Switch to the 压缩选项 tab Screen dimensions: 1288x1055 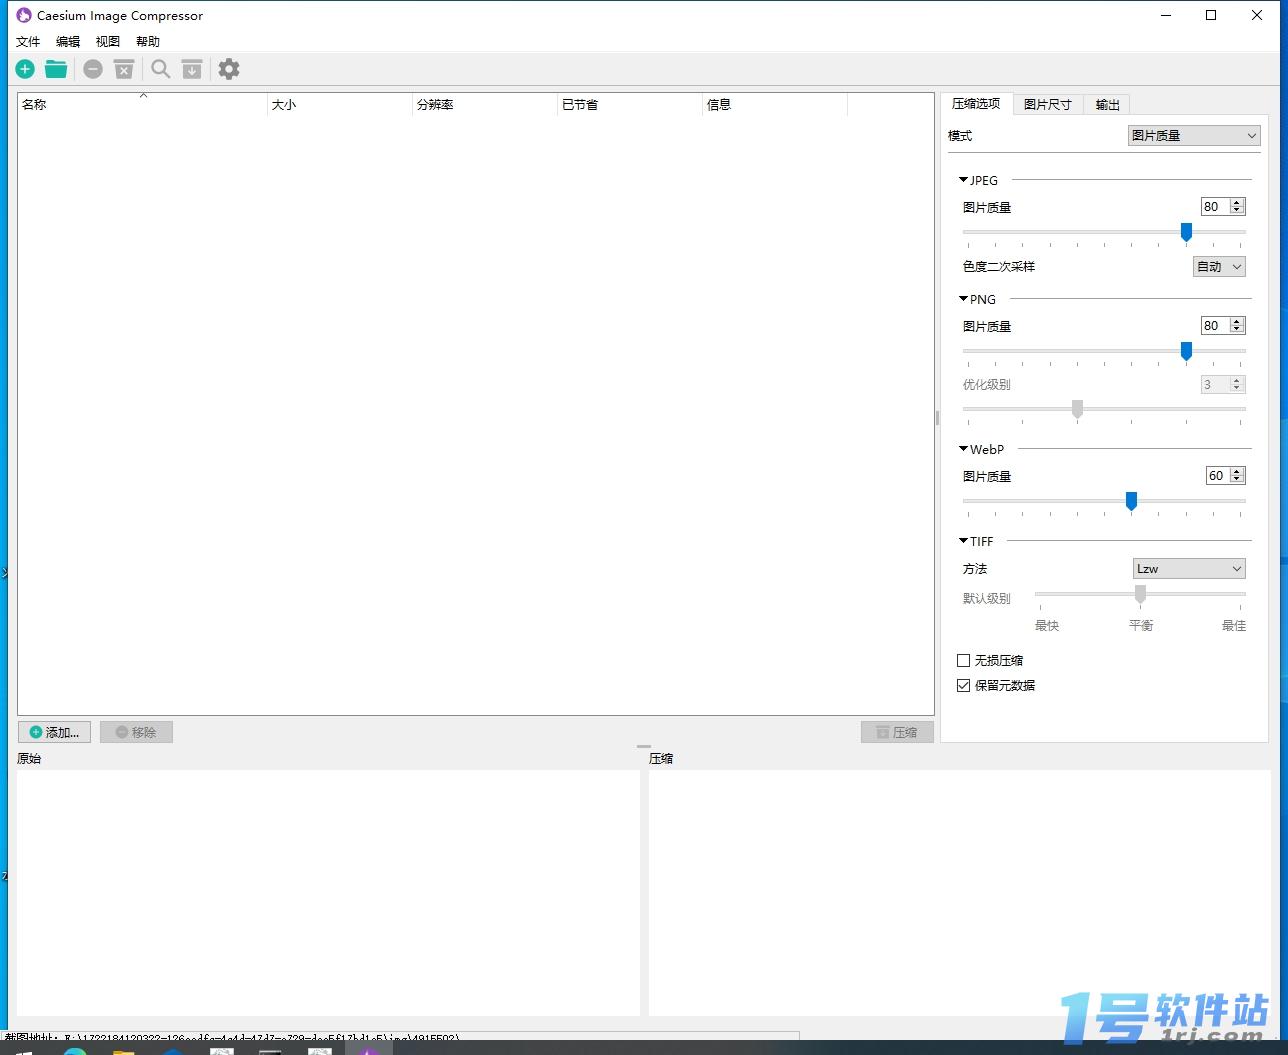coord(976,104)
